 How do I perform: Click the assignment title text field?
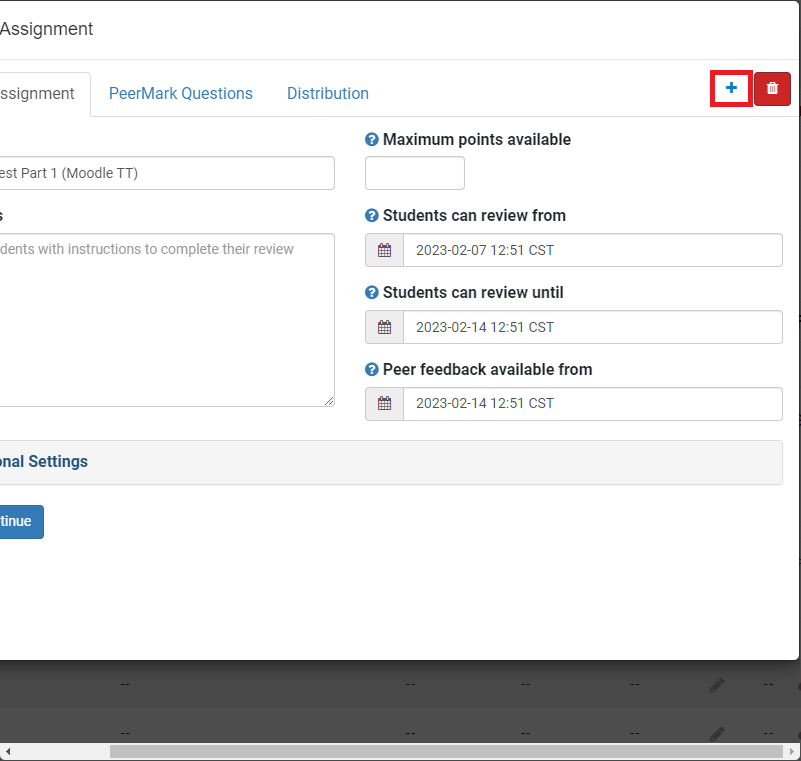(167, 172)
